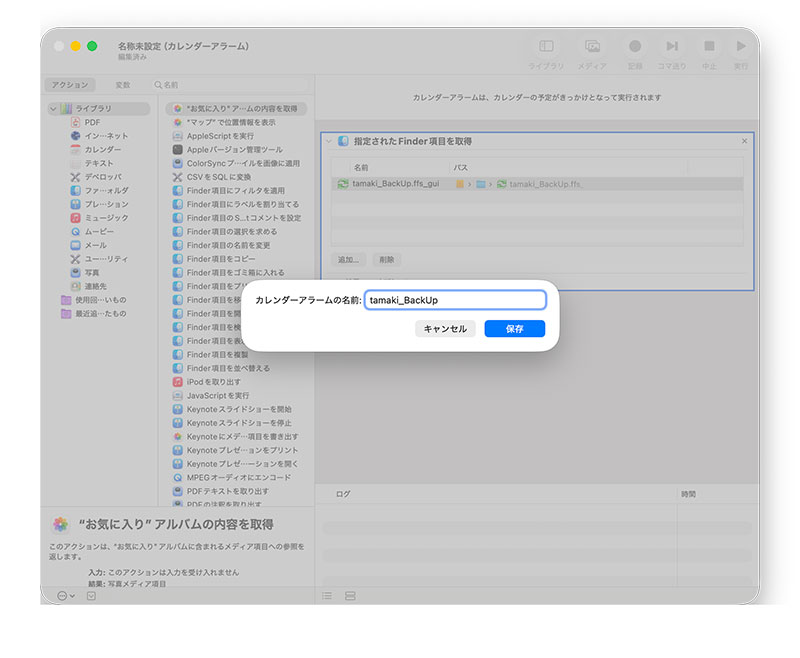Collapse the ライブラリ tree disclosure arrow
This screenshot has height=658, width=800.
point(53,108)
